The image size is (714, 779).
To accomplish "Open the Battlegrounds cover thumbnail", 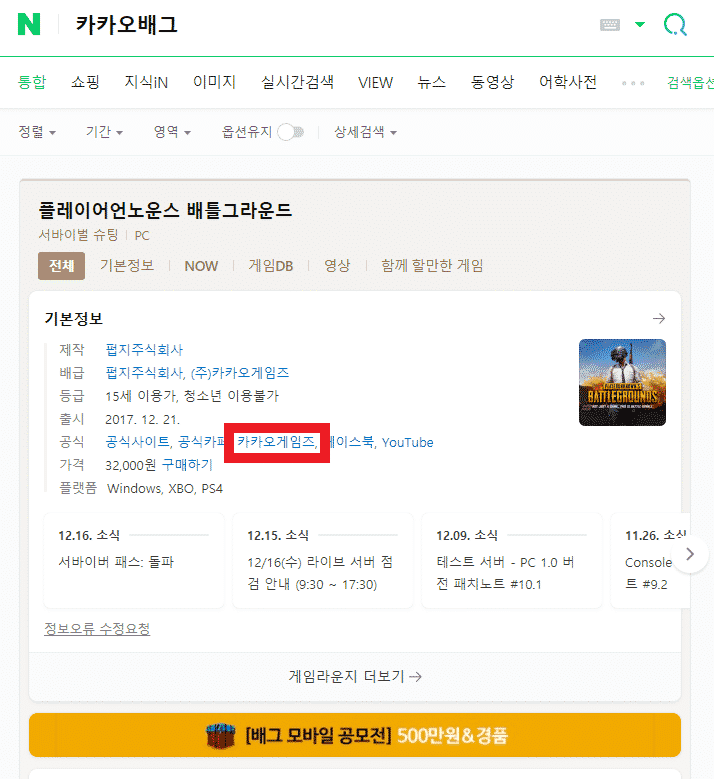I will coord(622,382).
